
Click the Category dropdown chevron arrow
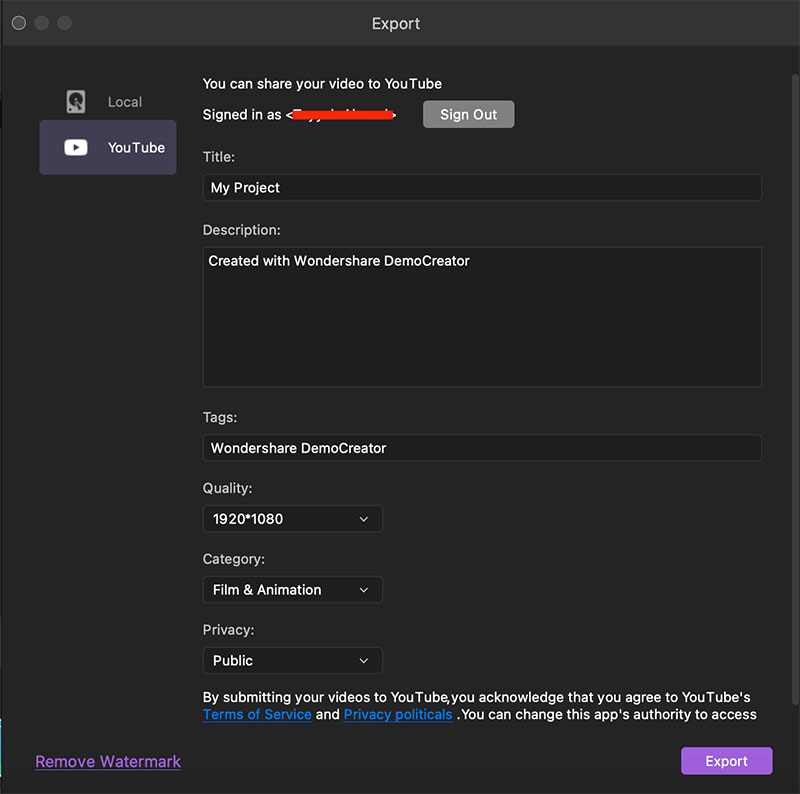364,590
